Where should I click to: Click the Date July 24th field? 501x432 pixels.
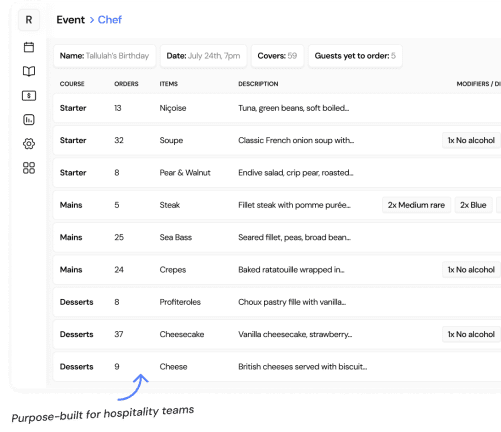[x=203, y=56]
